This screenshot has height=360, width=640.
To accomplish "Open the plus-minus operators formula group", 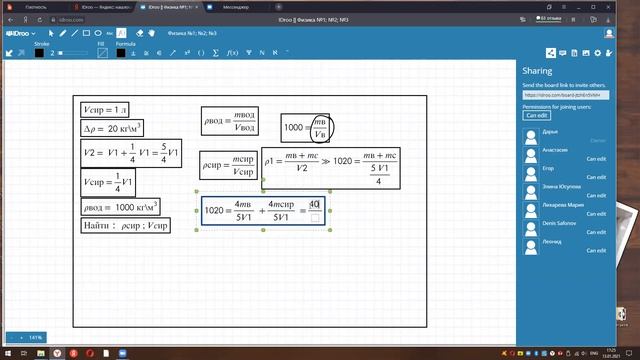I will 133,53.
